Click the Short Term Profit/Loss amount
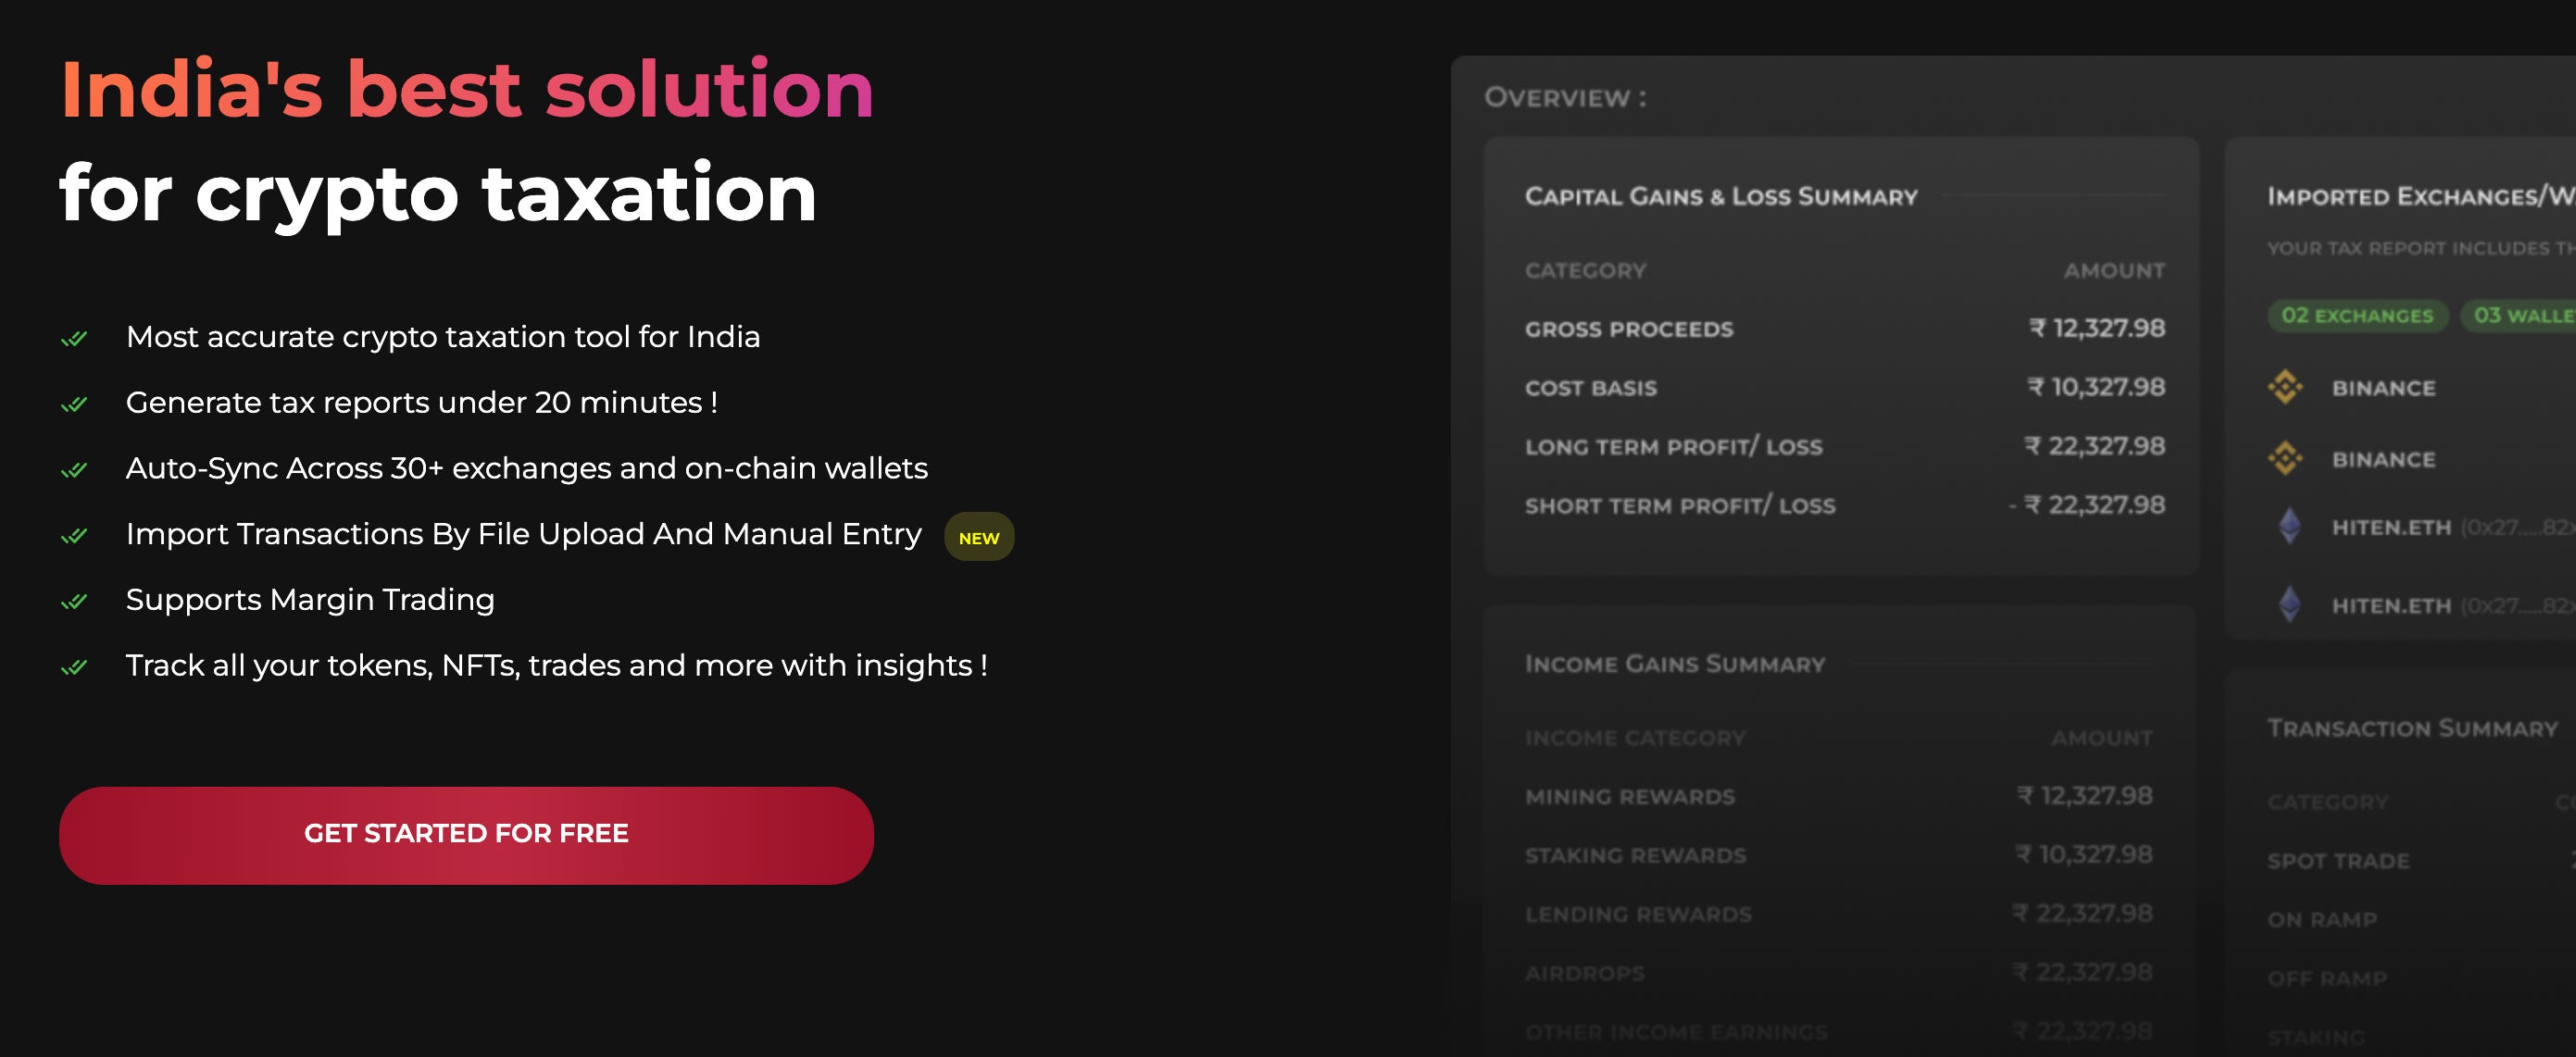 [x=2088, y=505]
